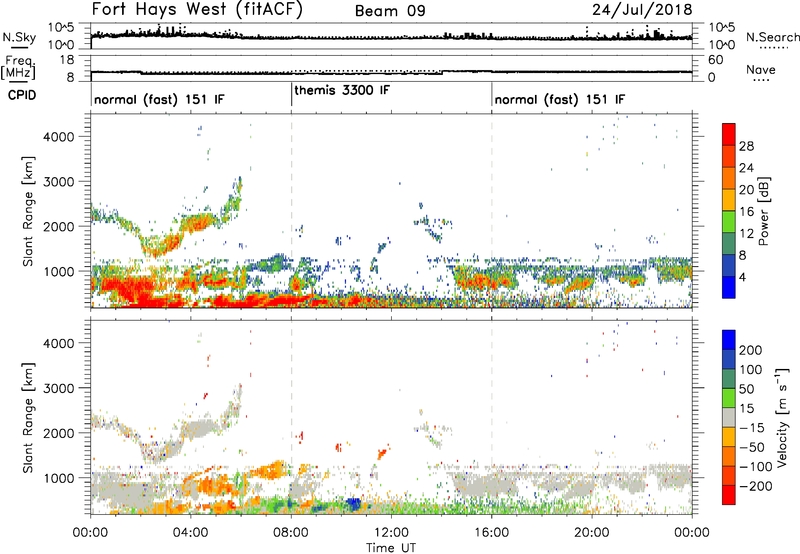800x554 pixels.
Task: Select the 'N.Sky' legend label
Action: (x=19, y=37)
